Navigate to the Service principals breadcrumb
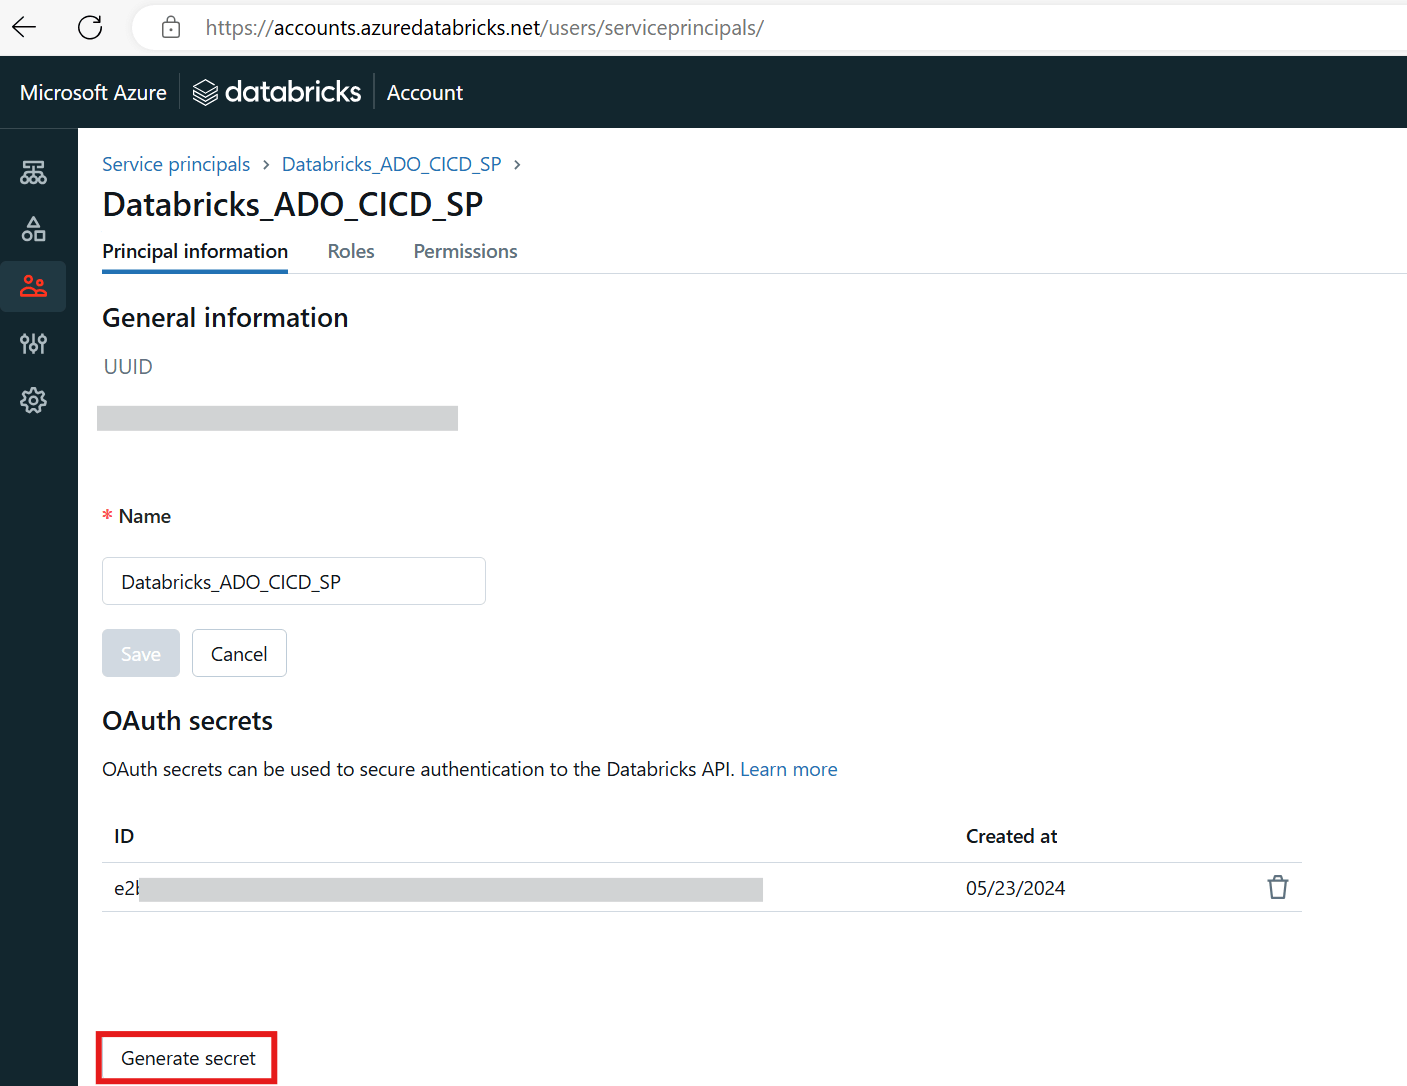This screenshot has height=1086, width=1407. click(x=176, y=164)
